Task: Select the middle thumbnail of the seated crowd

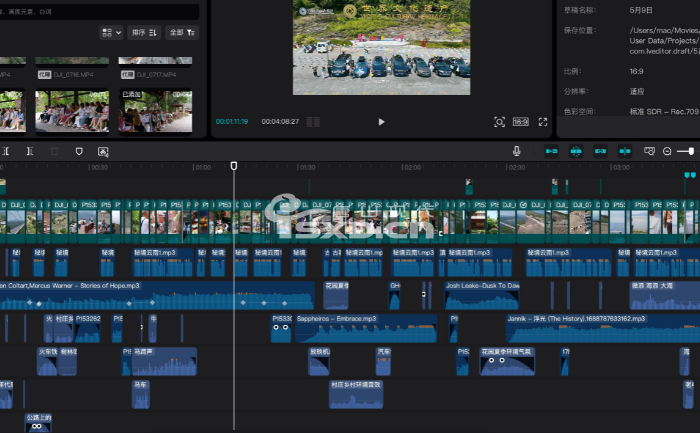Action: click(72, 111)
